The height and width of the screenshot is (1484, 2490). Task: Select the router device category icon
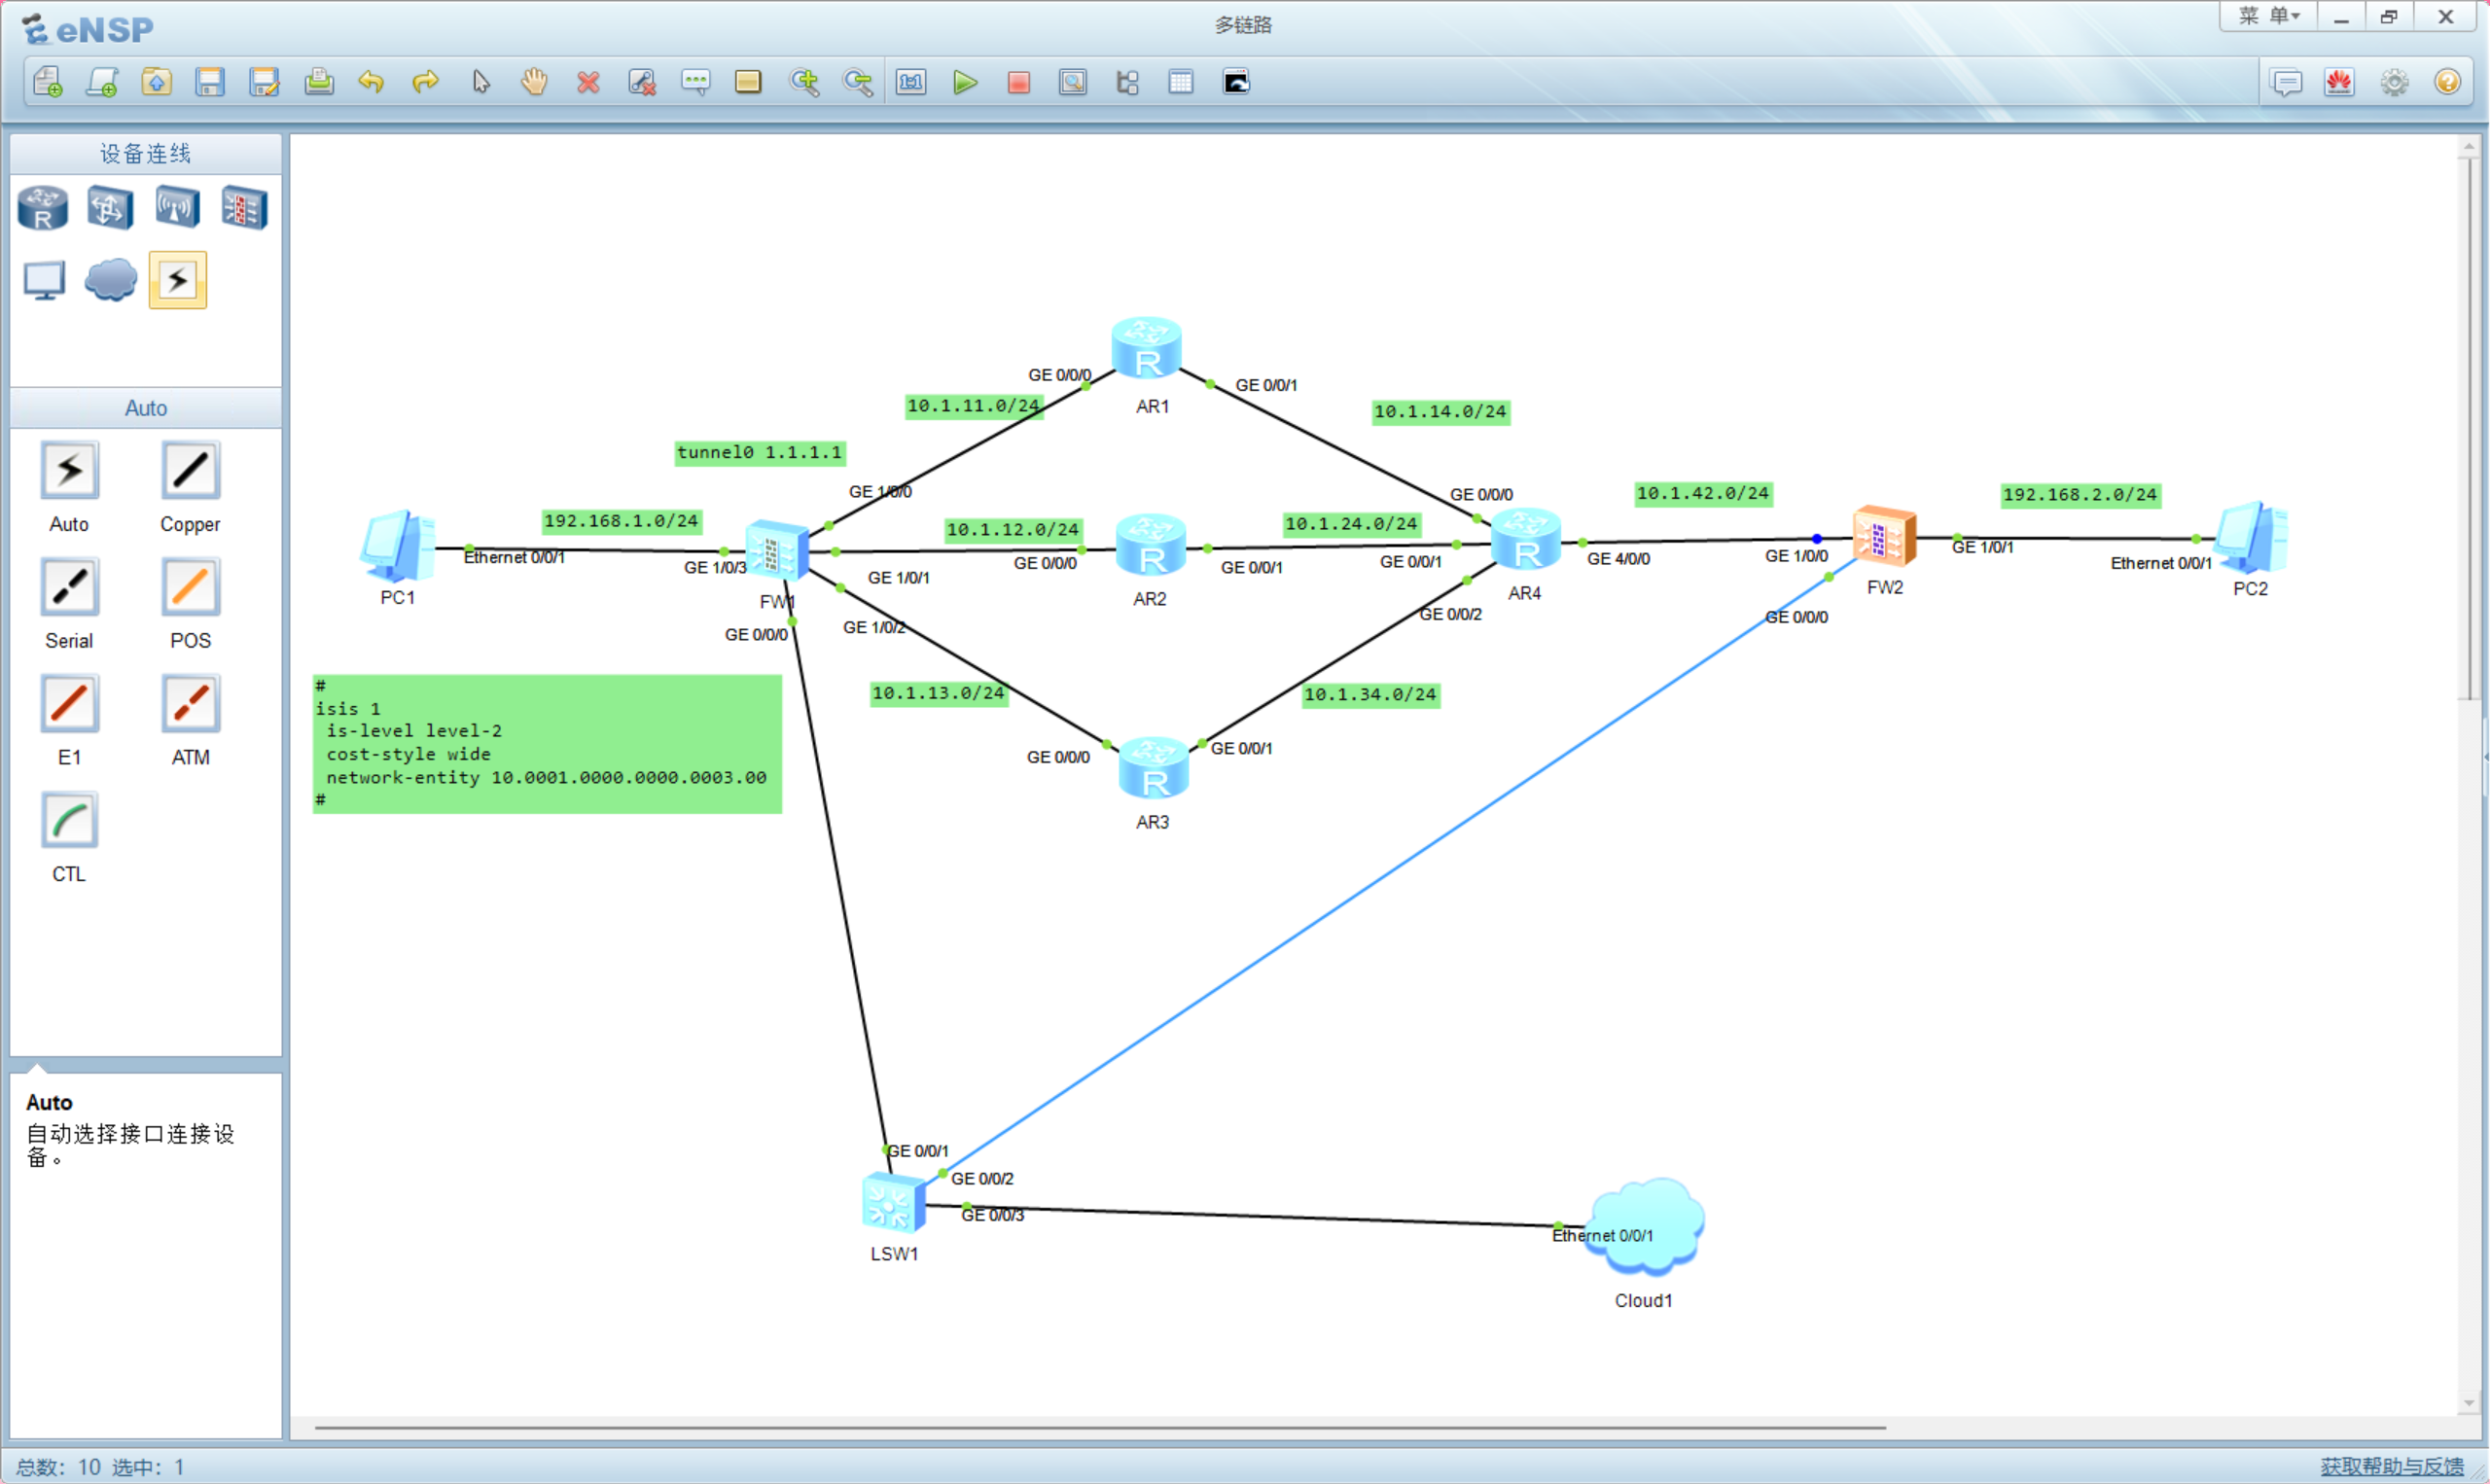click(x=42, y=208)
